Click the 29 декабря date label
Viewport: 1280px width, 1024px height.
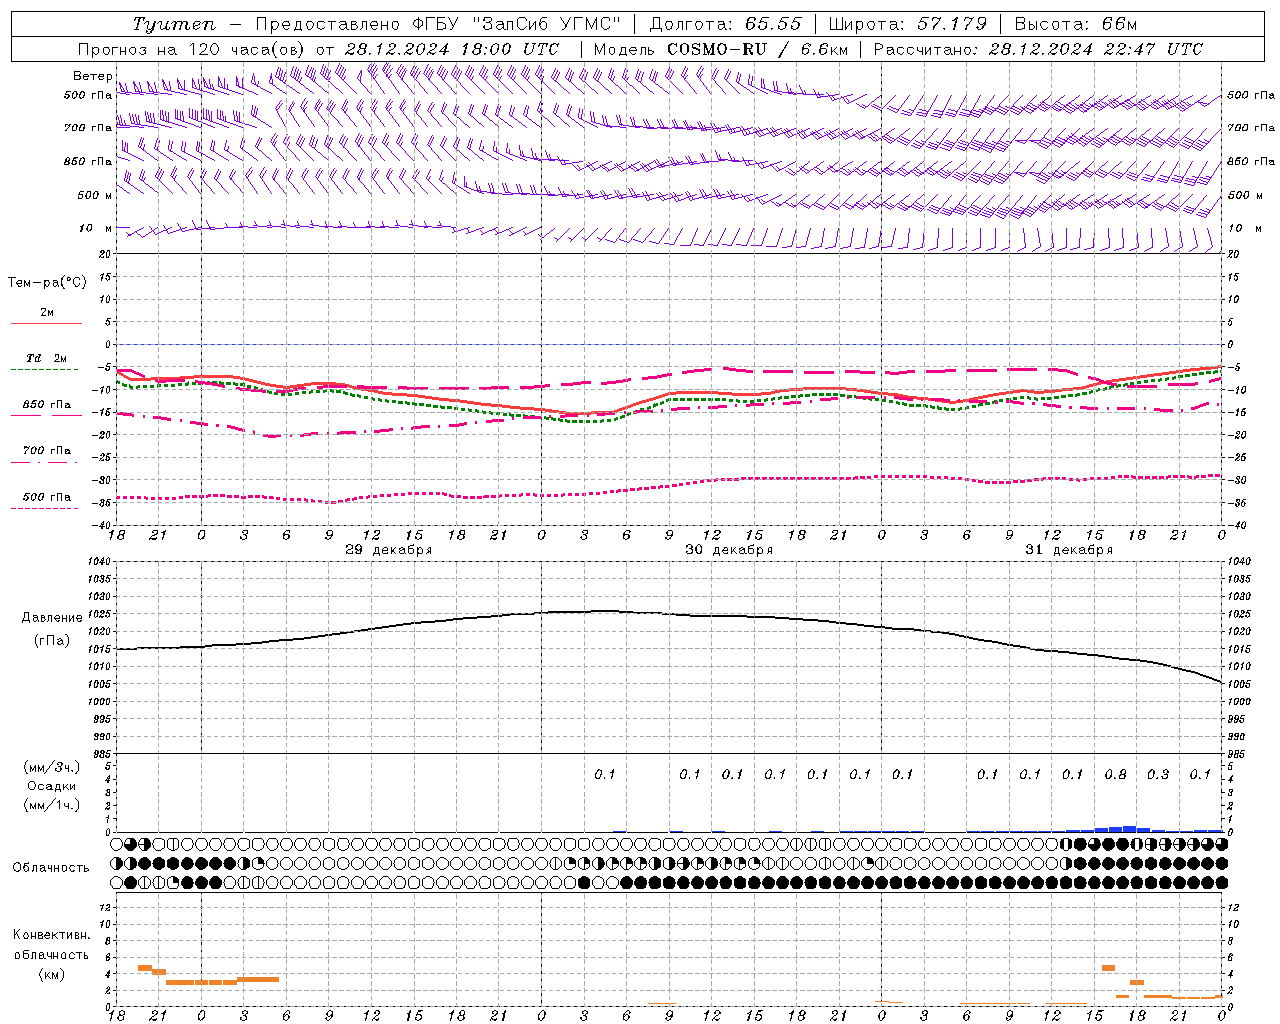(389, 550)
